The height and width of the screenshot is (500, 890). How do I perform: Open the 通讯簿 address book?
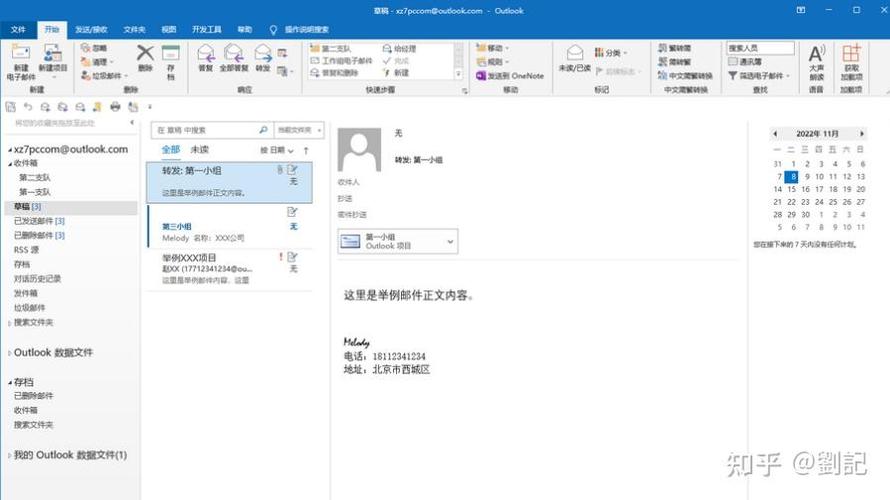(x=745, y=61)
